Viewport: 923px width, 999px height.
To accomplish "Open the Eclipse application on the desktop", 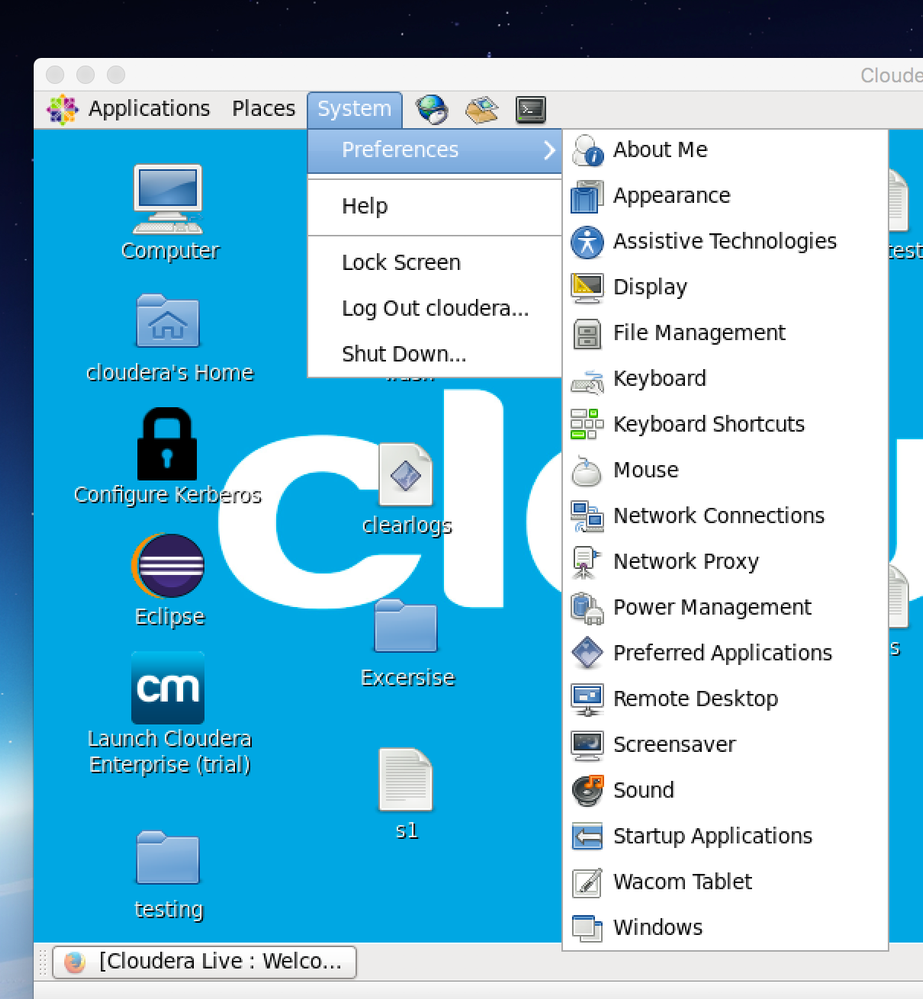I will click(x=167, y=565).
